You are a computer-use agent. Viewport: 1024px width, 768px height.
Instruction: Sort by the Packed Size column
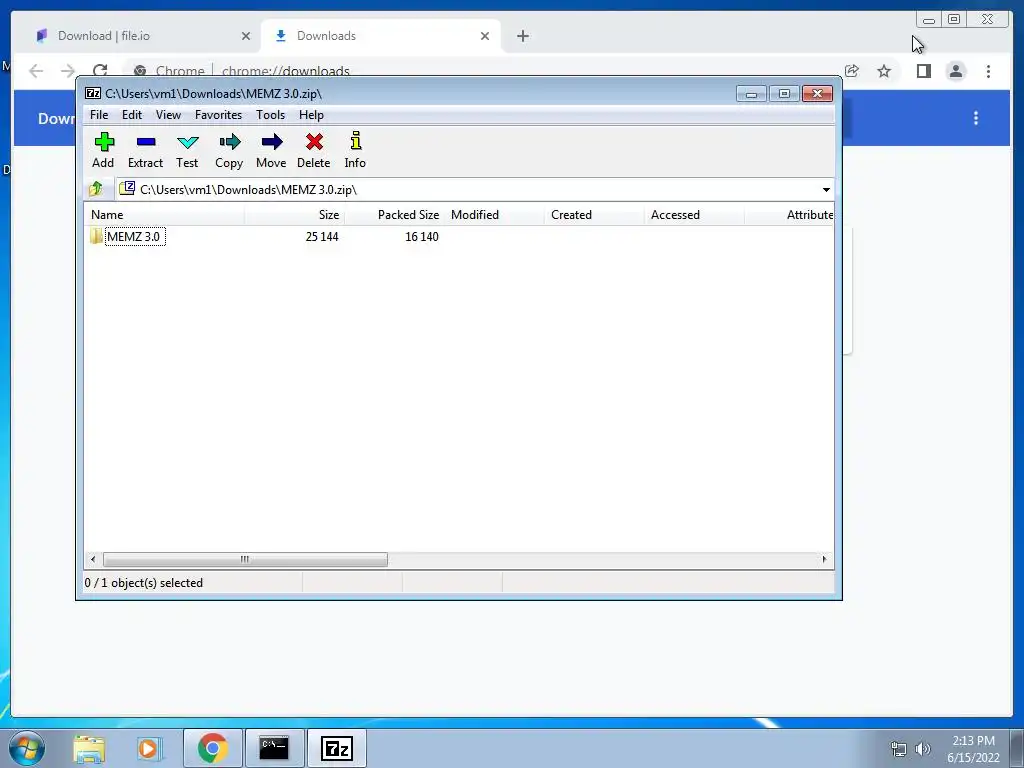(x=394, y=215)
